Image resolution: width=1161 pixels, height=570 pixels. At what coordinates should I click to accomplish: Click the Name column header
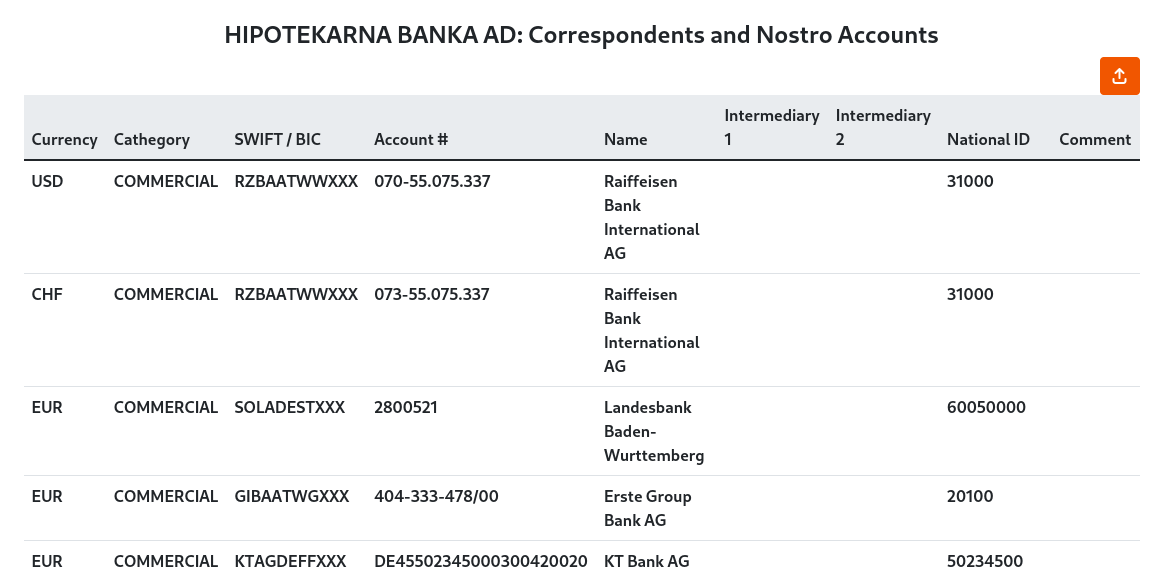[x=625, y=139]
